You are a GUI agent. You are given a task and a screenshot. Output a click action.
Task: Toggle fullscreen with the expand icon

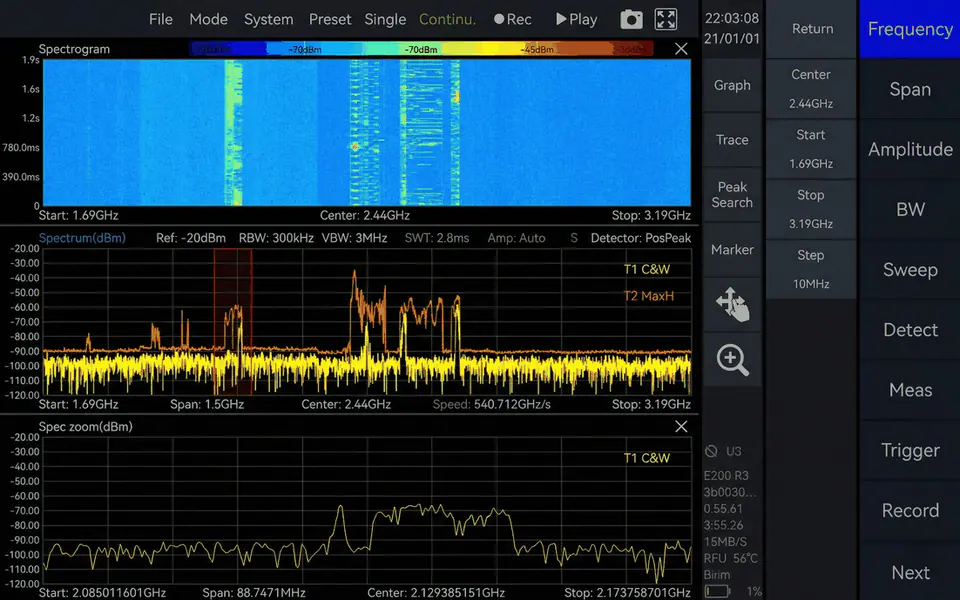666,20
